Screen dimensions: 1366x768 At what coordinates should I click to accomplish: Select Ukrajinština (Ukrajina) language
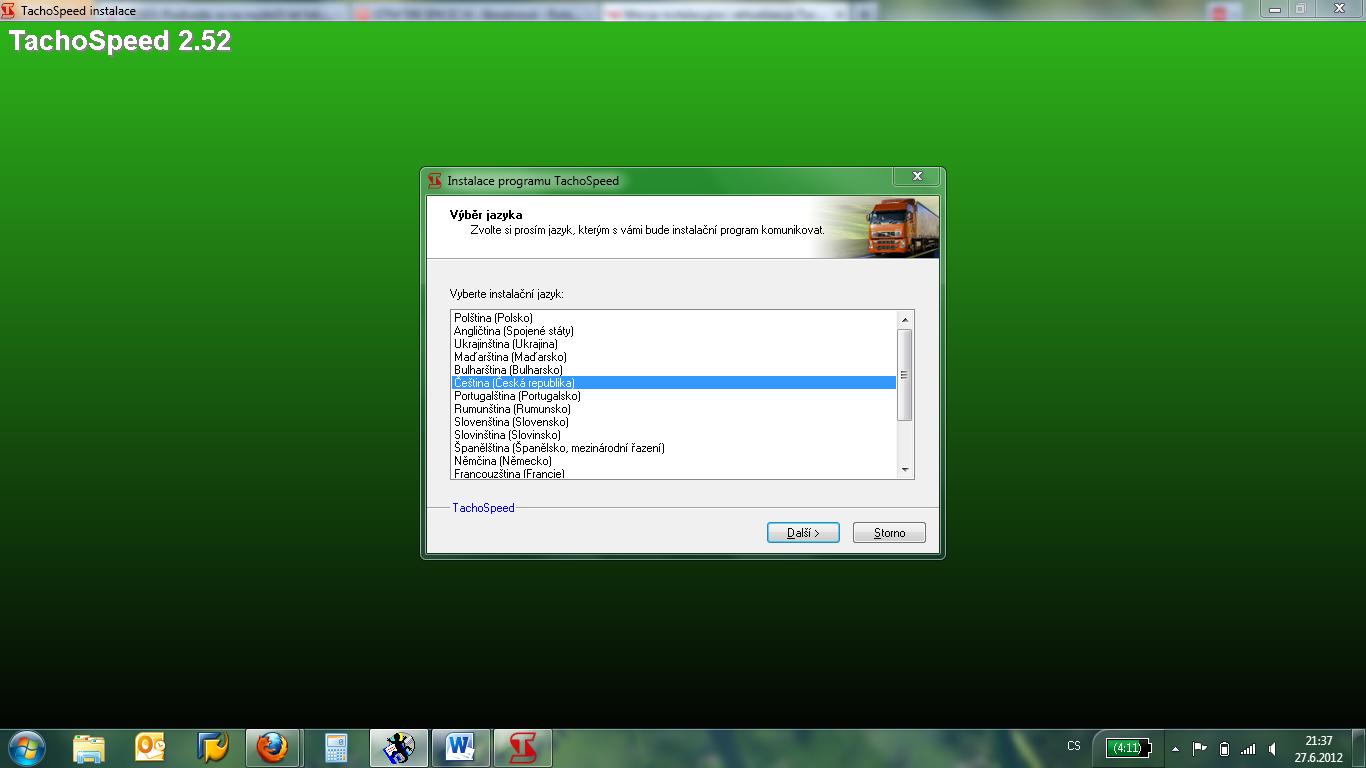(x=673, y=344)
